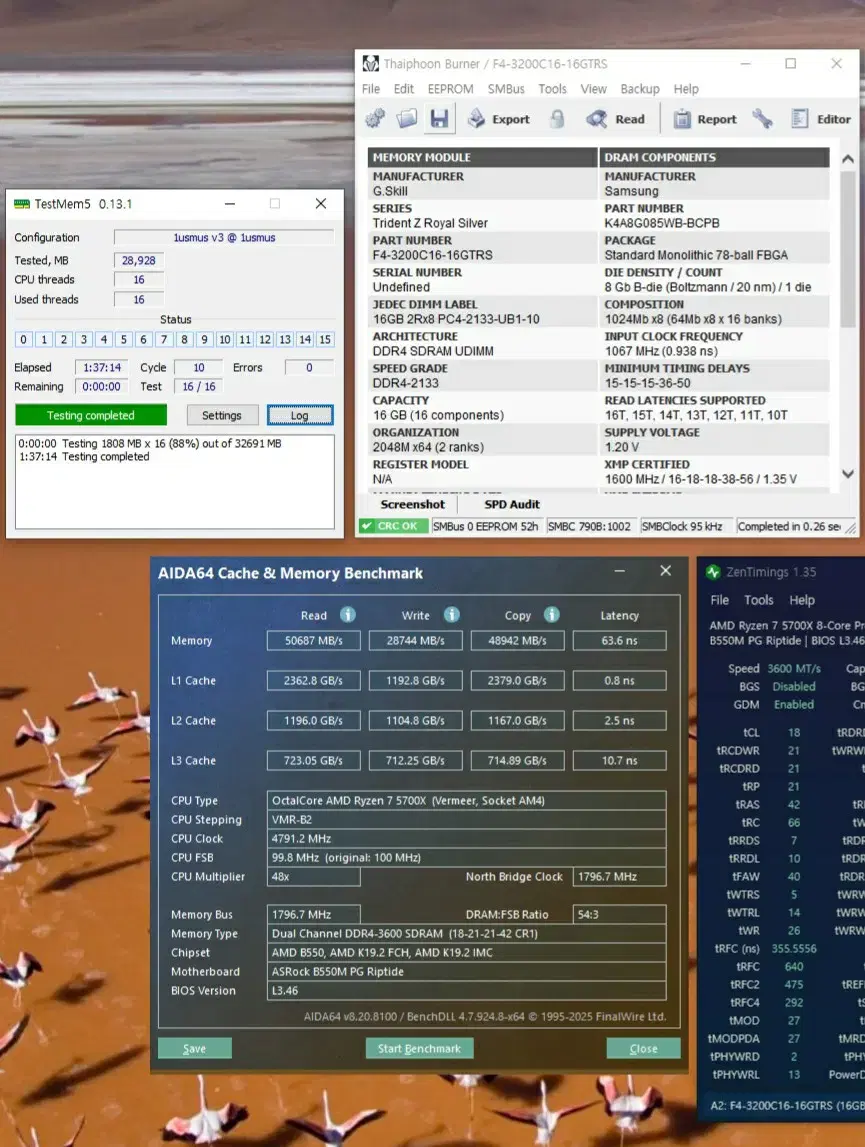
Task: Open the EEPROM menu
Action: click(450, 89)
